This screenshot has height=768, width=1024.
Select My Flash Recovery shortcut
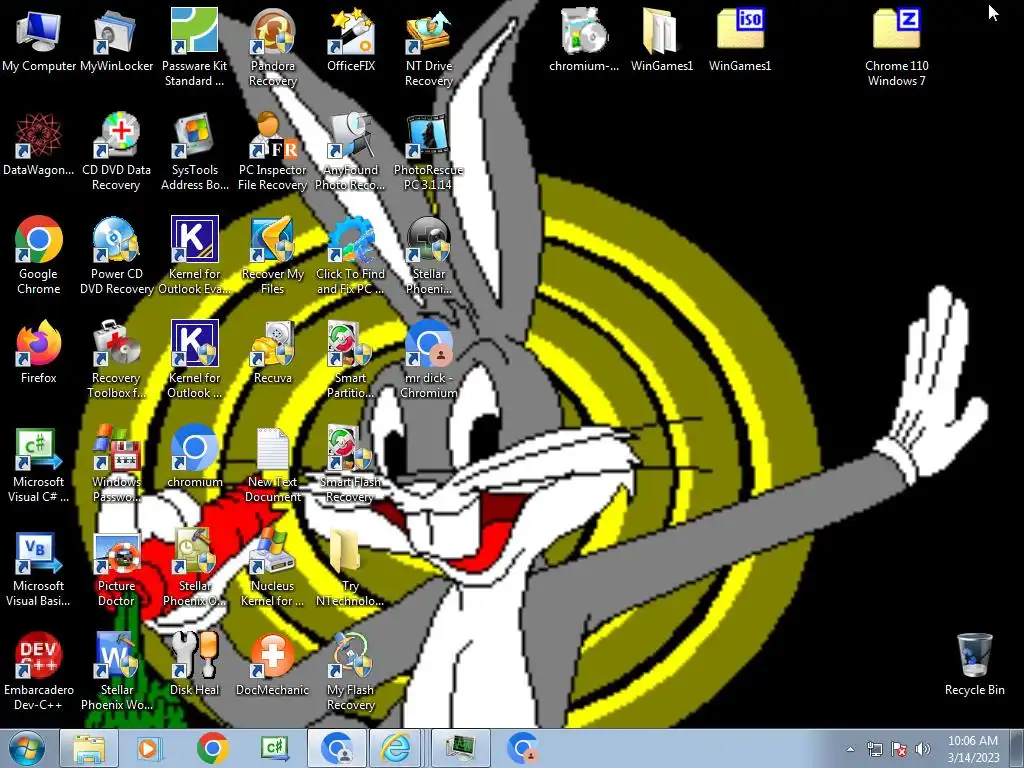pos(351,671)
